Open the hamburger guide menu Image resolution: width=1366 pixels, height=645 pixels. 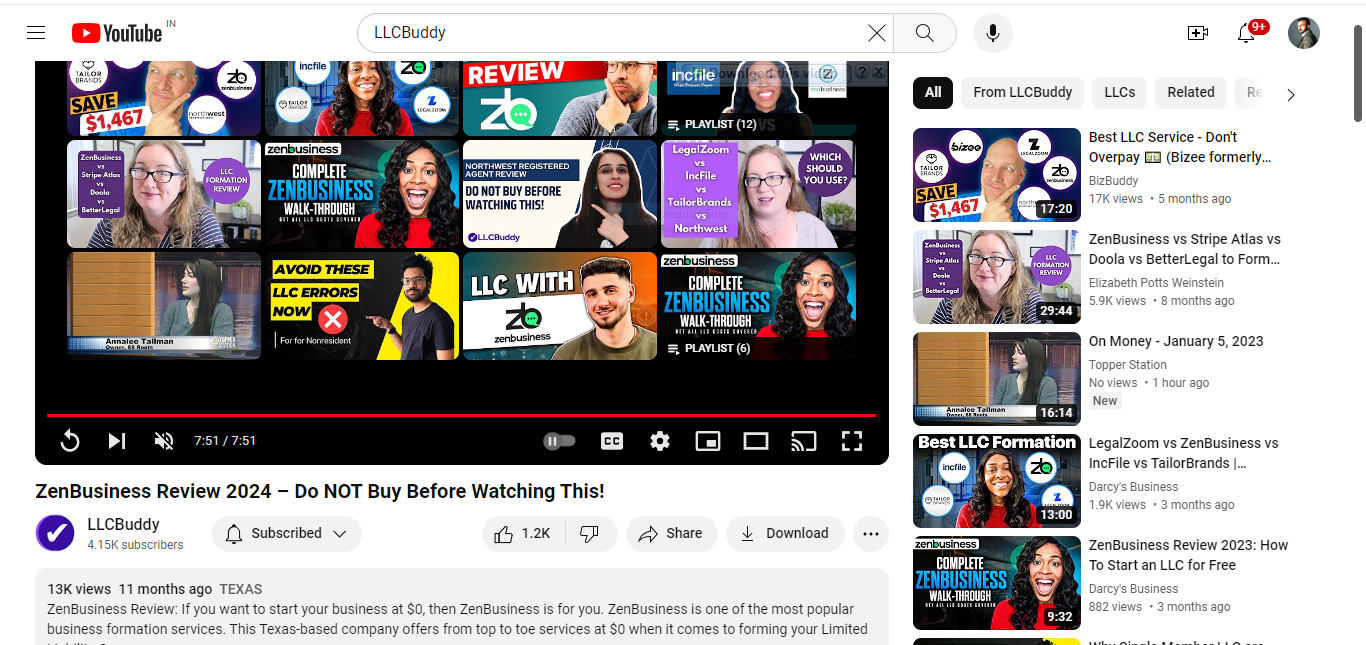click(x=36, y=33)
